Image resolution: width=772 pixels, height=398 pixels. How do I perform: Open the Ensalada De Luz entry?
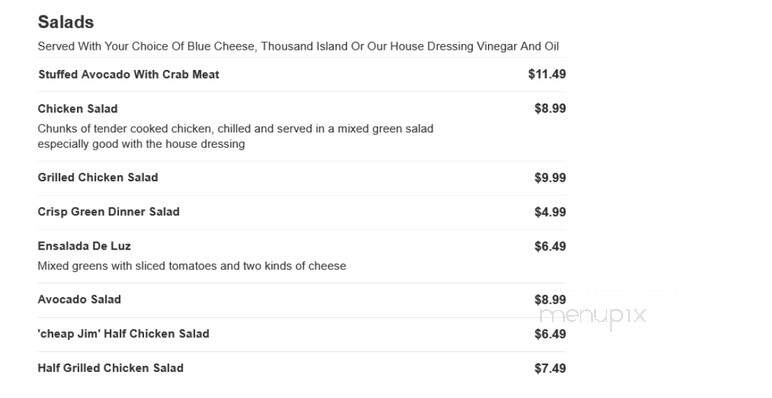(84, 246)
